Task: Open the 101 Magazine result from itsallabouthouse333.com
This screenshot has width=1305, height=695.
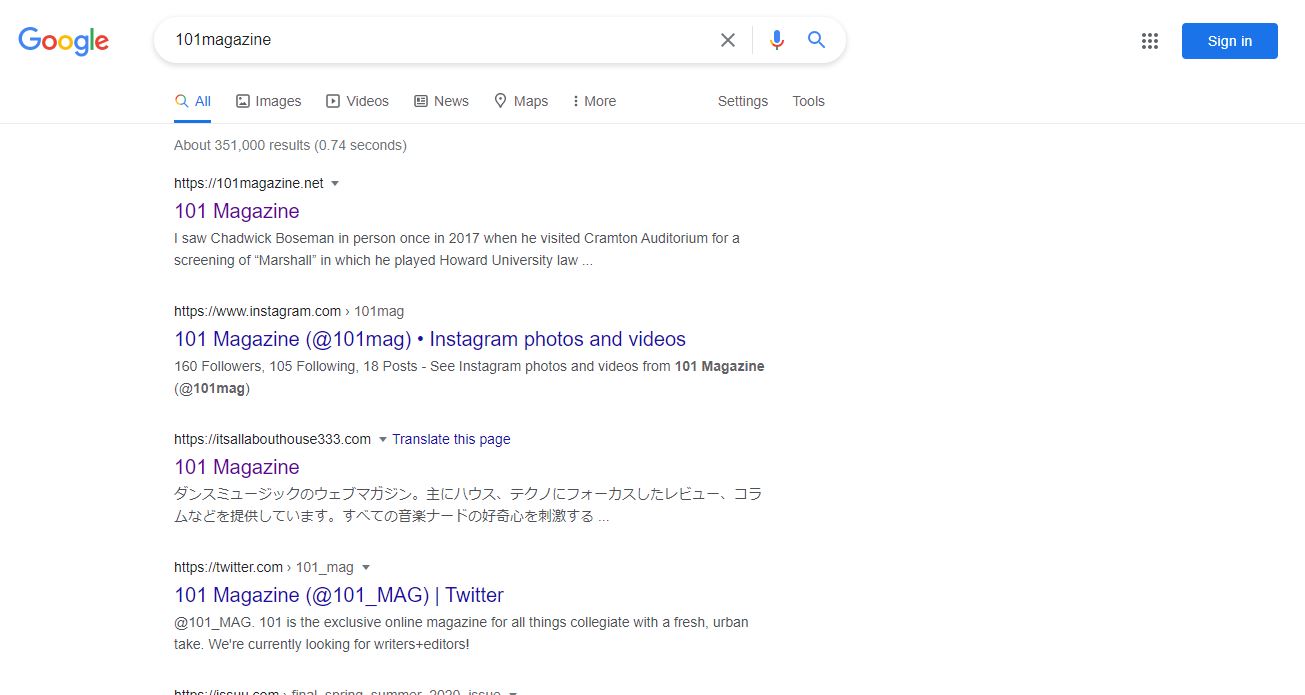Action: 237,467
